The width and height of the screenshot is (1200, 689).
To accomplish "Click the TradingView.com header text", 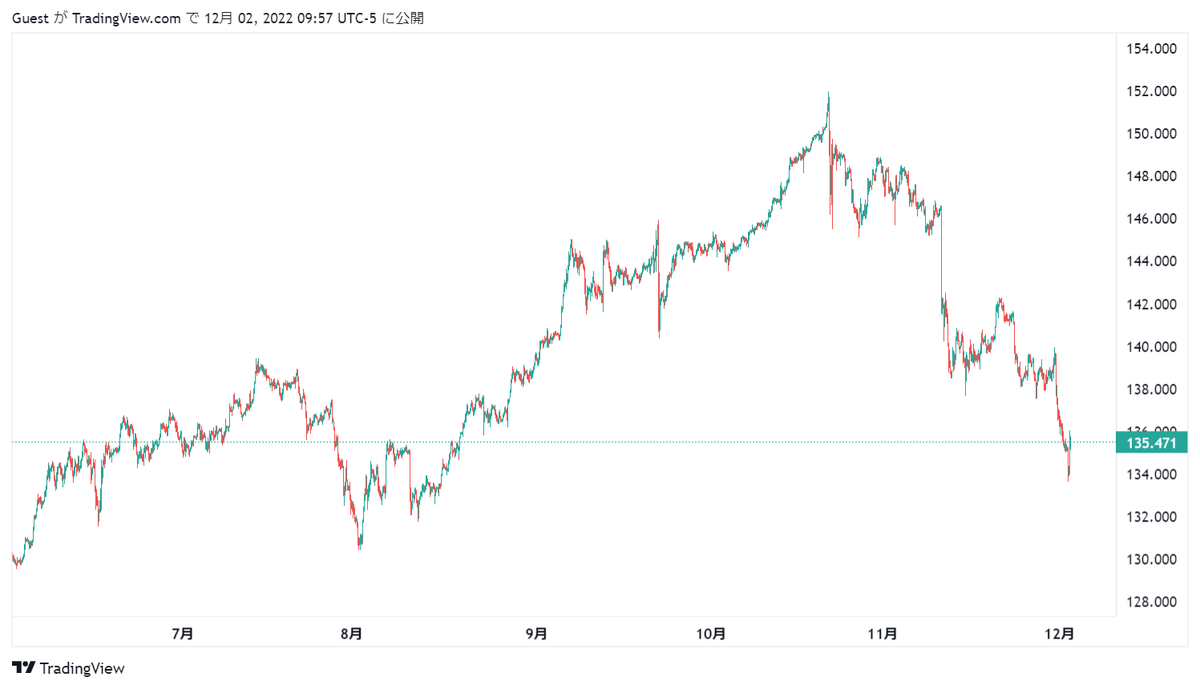I will (128, 18).
